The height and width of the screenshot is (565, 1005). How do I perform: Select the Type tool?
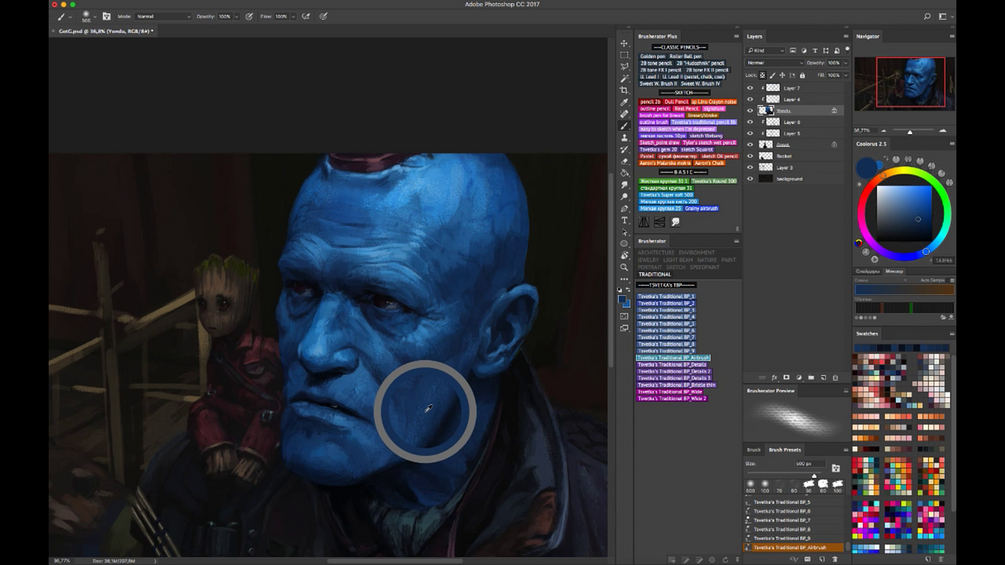pos(624,220)
